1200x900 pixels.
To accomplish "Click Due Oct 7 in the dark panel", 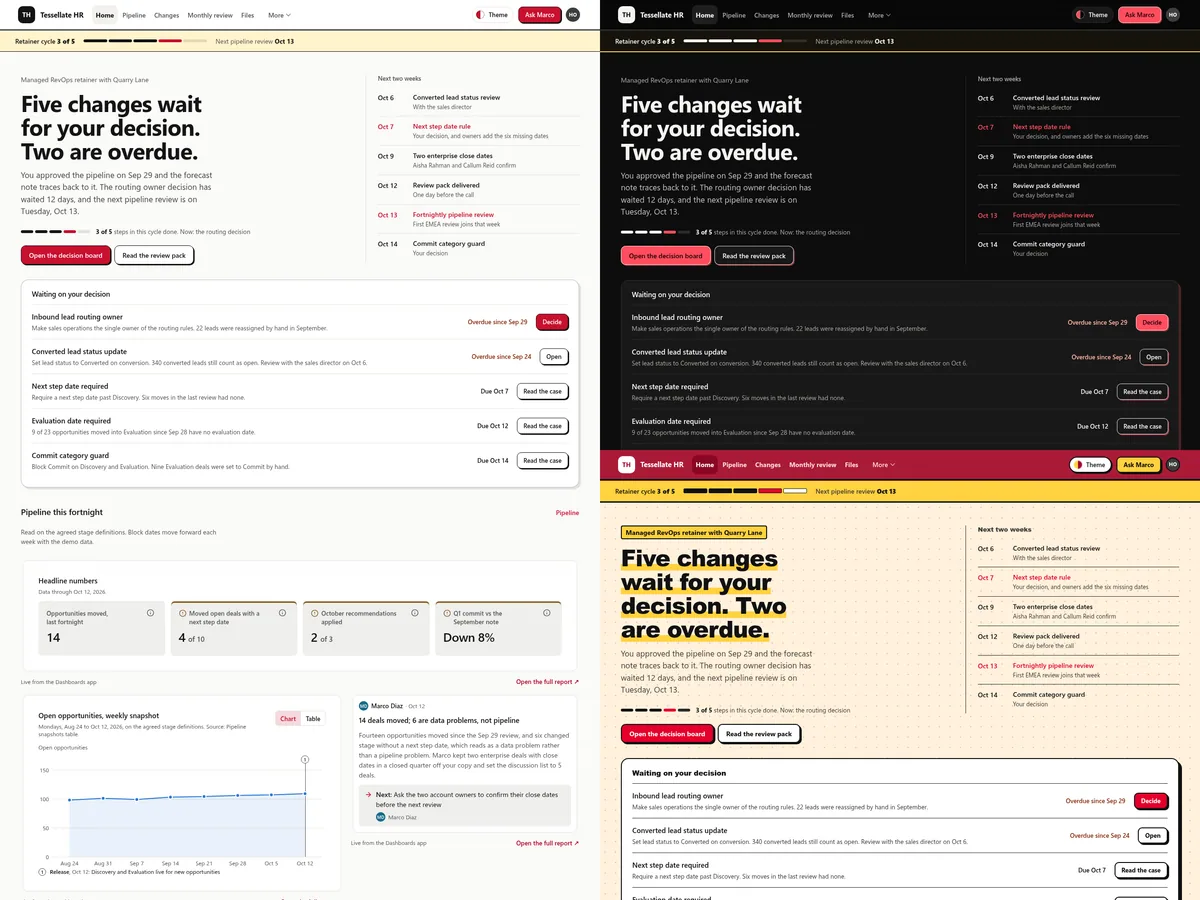I will tap(1094, 392).
